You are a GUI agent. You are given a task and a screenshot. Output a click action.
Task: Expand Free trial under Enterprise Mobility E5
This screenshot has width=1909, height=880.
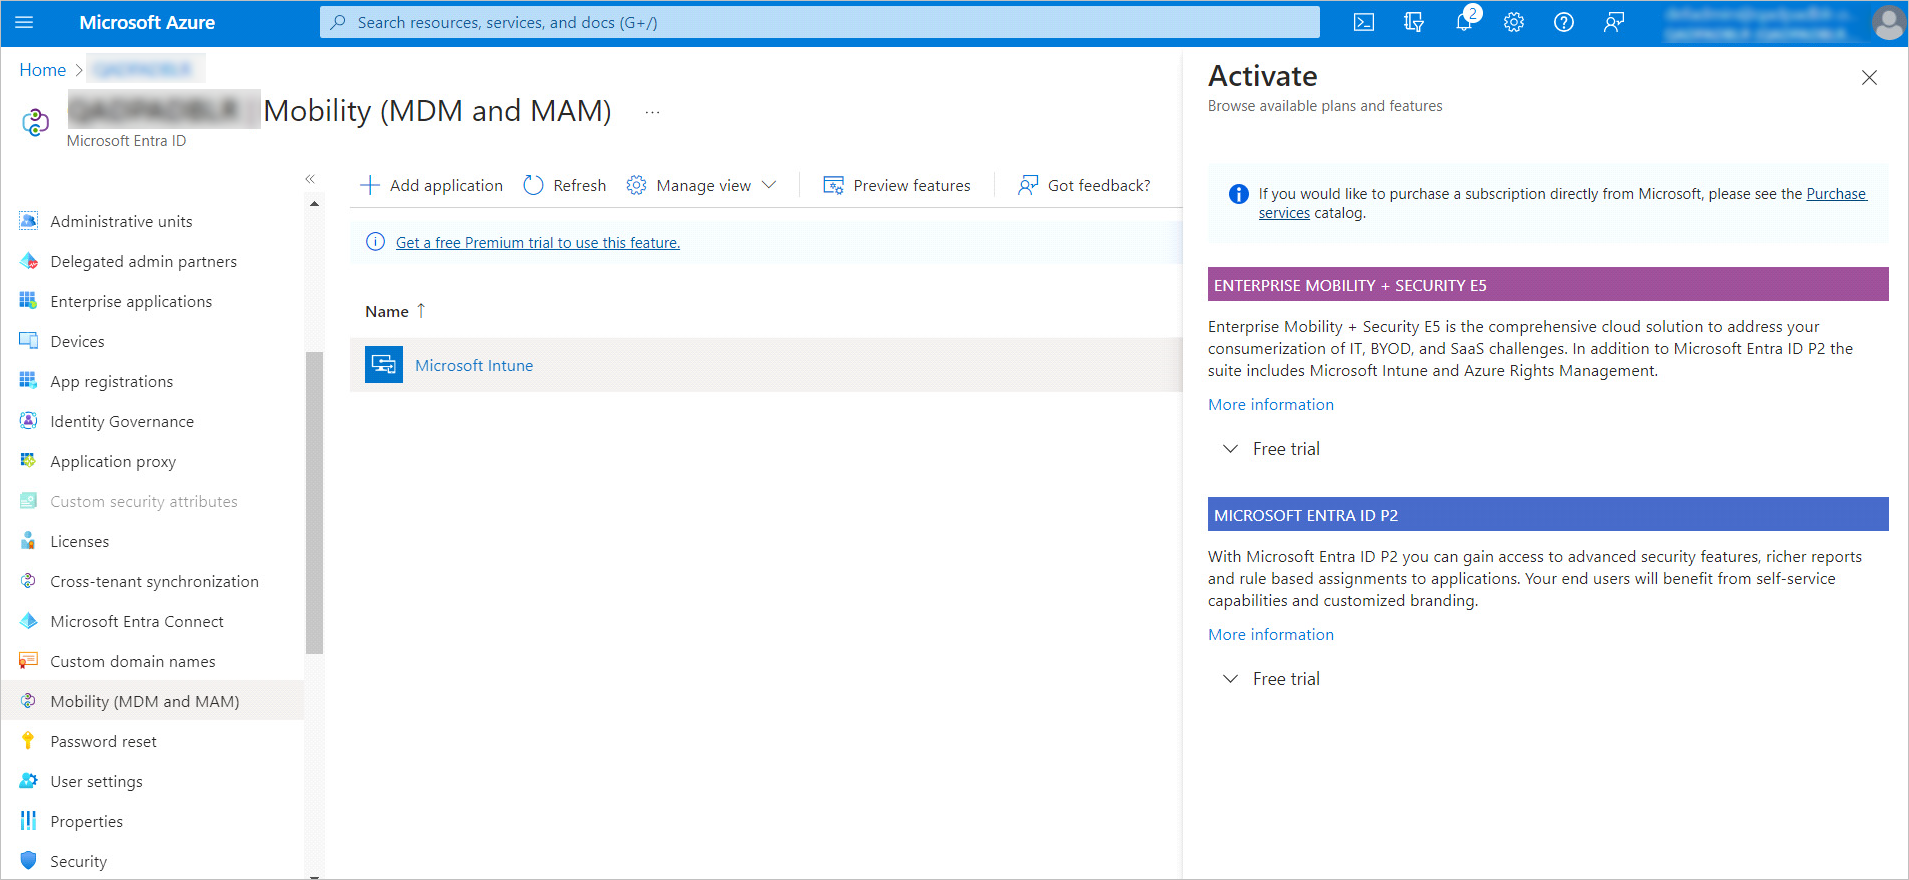1231,449
